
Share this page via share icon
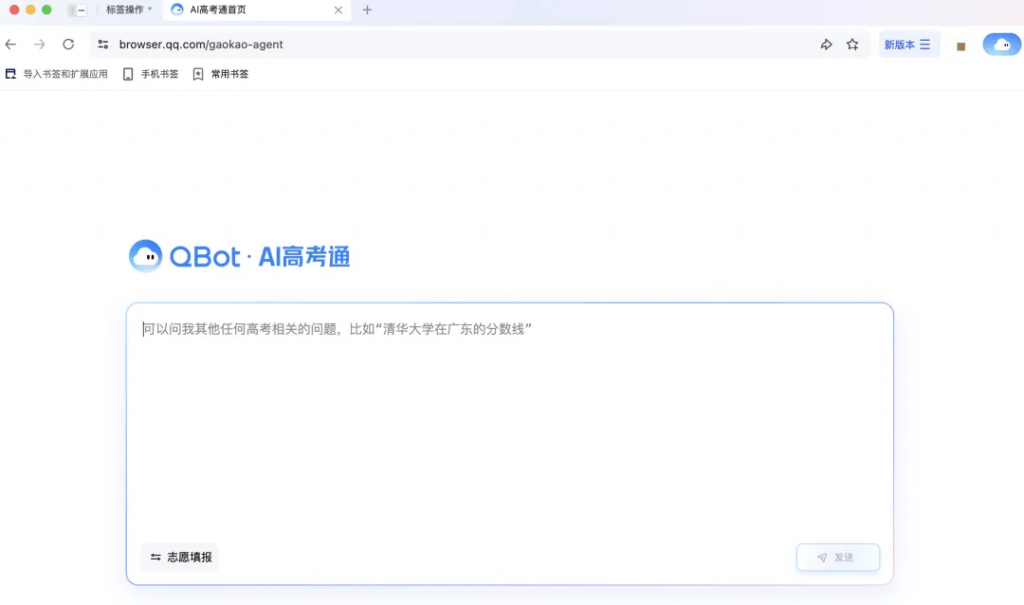click(826, 44)
